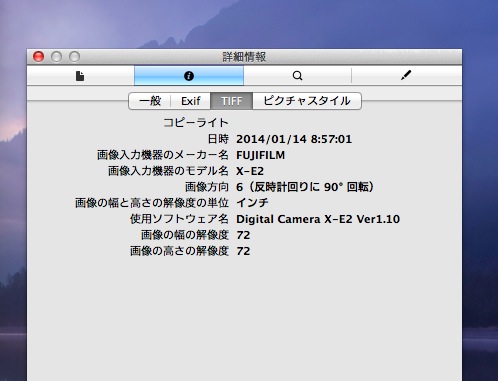Select the Digital Camera X-E2 Ver1.10 text
498x381 pixels.
click(318, 219)
